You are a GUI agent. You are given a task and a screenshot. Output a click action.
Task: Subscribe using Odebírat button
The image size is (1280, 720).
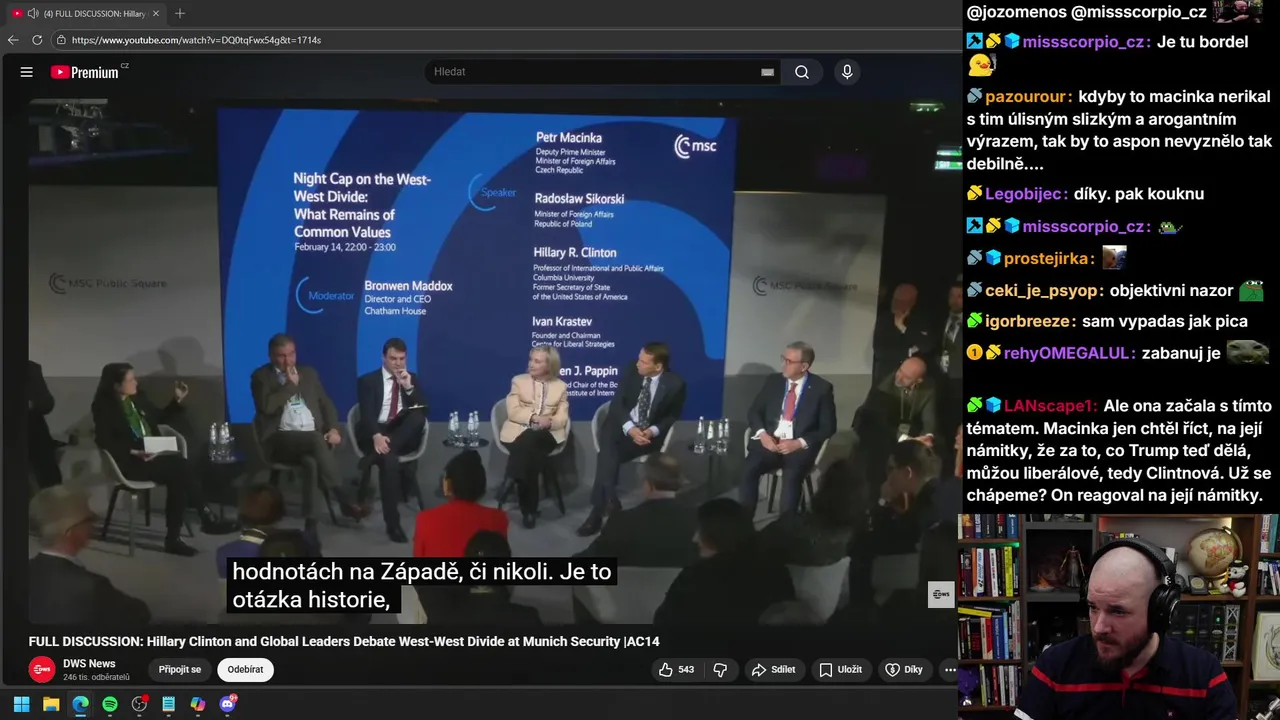click(x=245, y=670)
